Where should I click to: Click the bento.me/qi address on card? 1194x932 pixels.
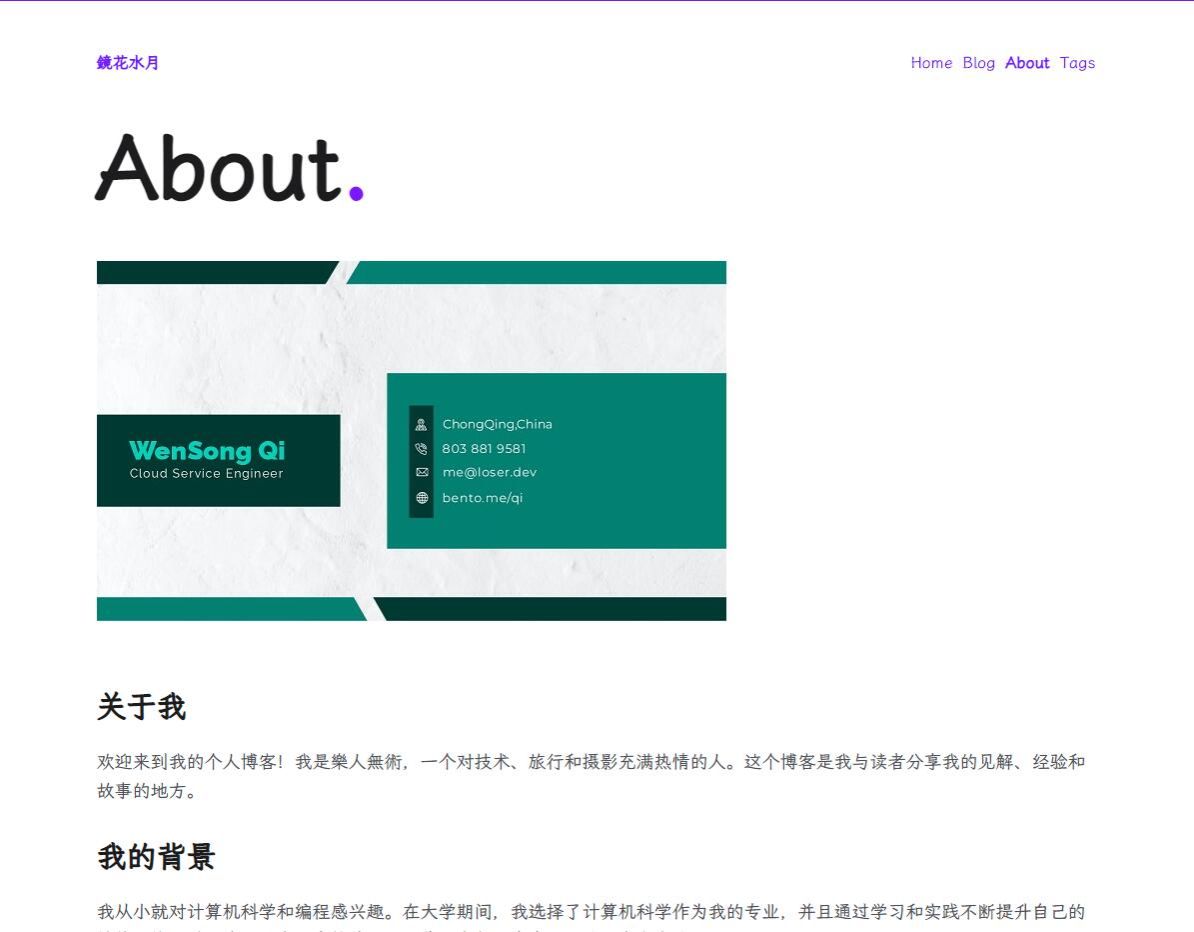(482, 498)
